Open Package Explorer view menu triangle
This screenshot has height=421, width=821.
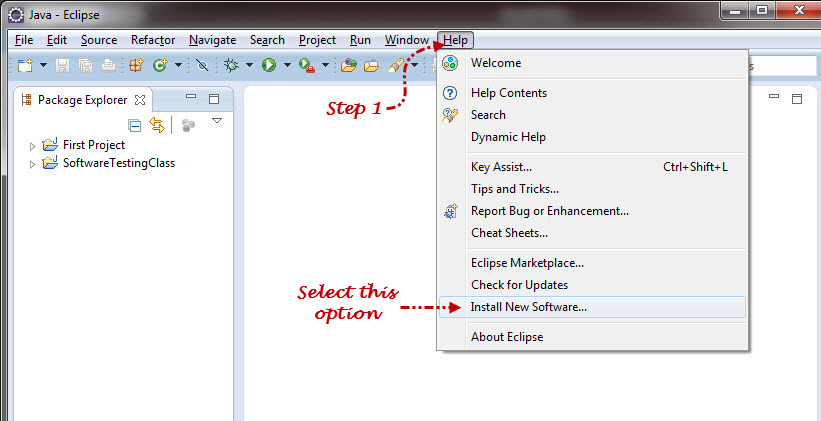(217, 121)
